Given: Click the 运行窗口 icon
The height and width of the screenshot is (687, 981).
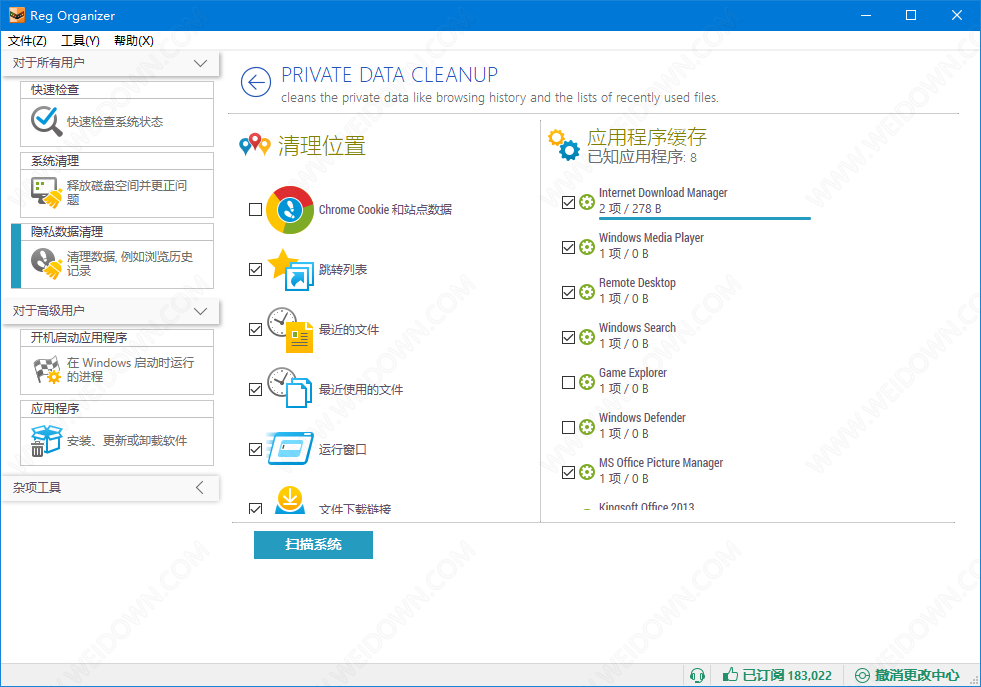Looking at the screenshot, I should coord(290,449).
